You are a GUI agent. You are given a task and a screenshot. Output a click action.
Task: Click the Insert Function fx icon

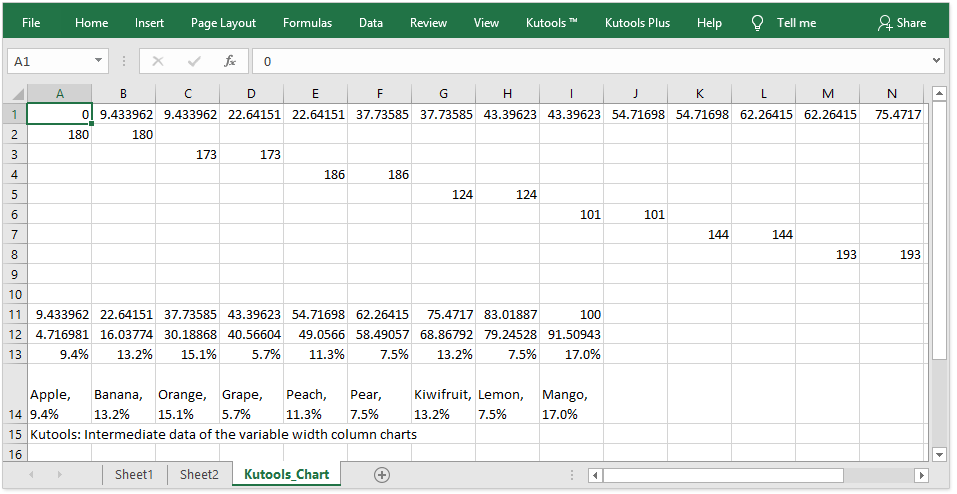click(x=229, y=61)
